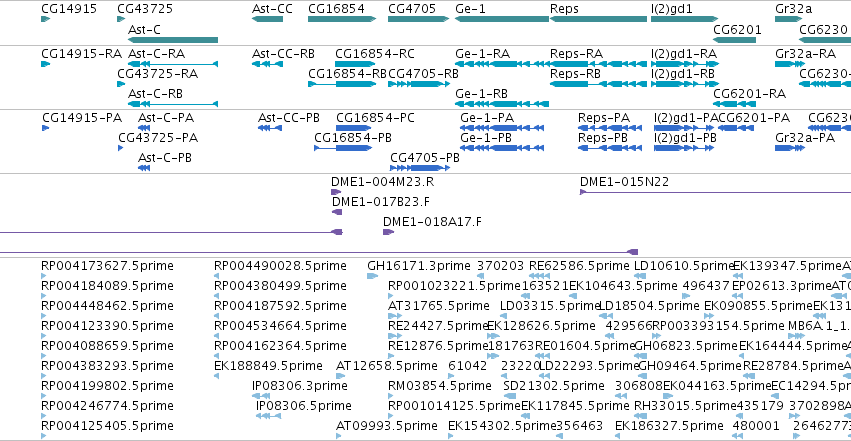Select the l(2)gd1 gene arrow

click(684, 19)
